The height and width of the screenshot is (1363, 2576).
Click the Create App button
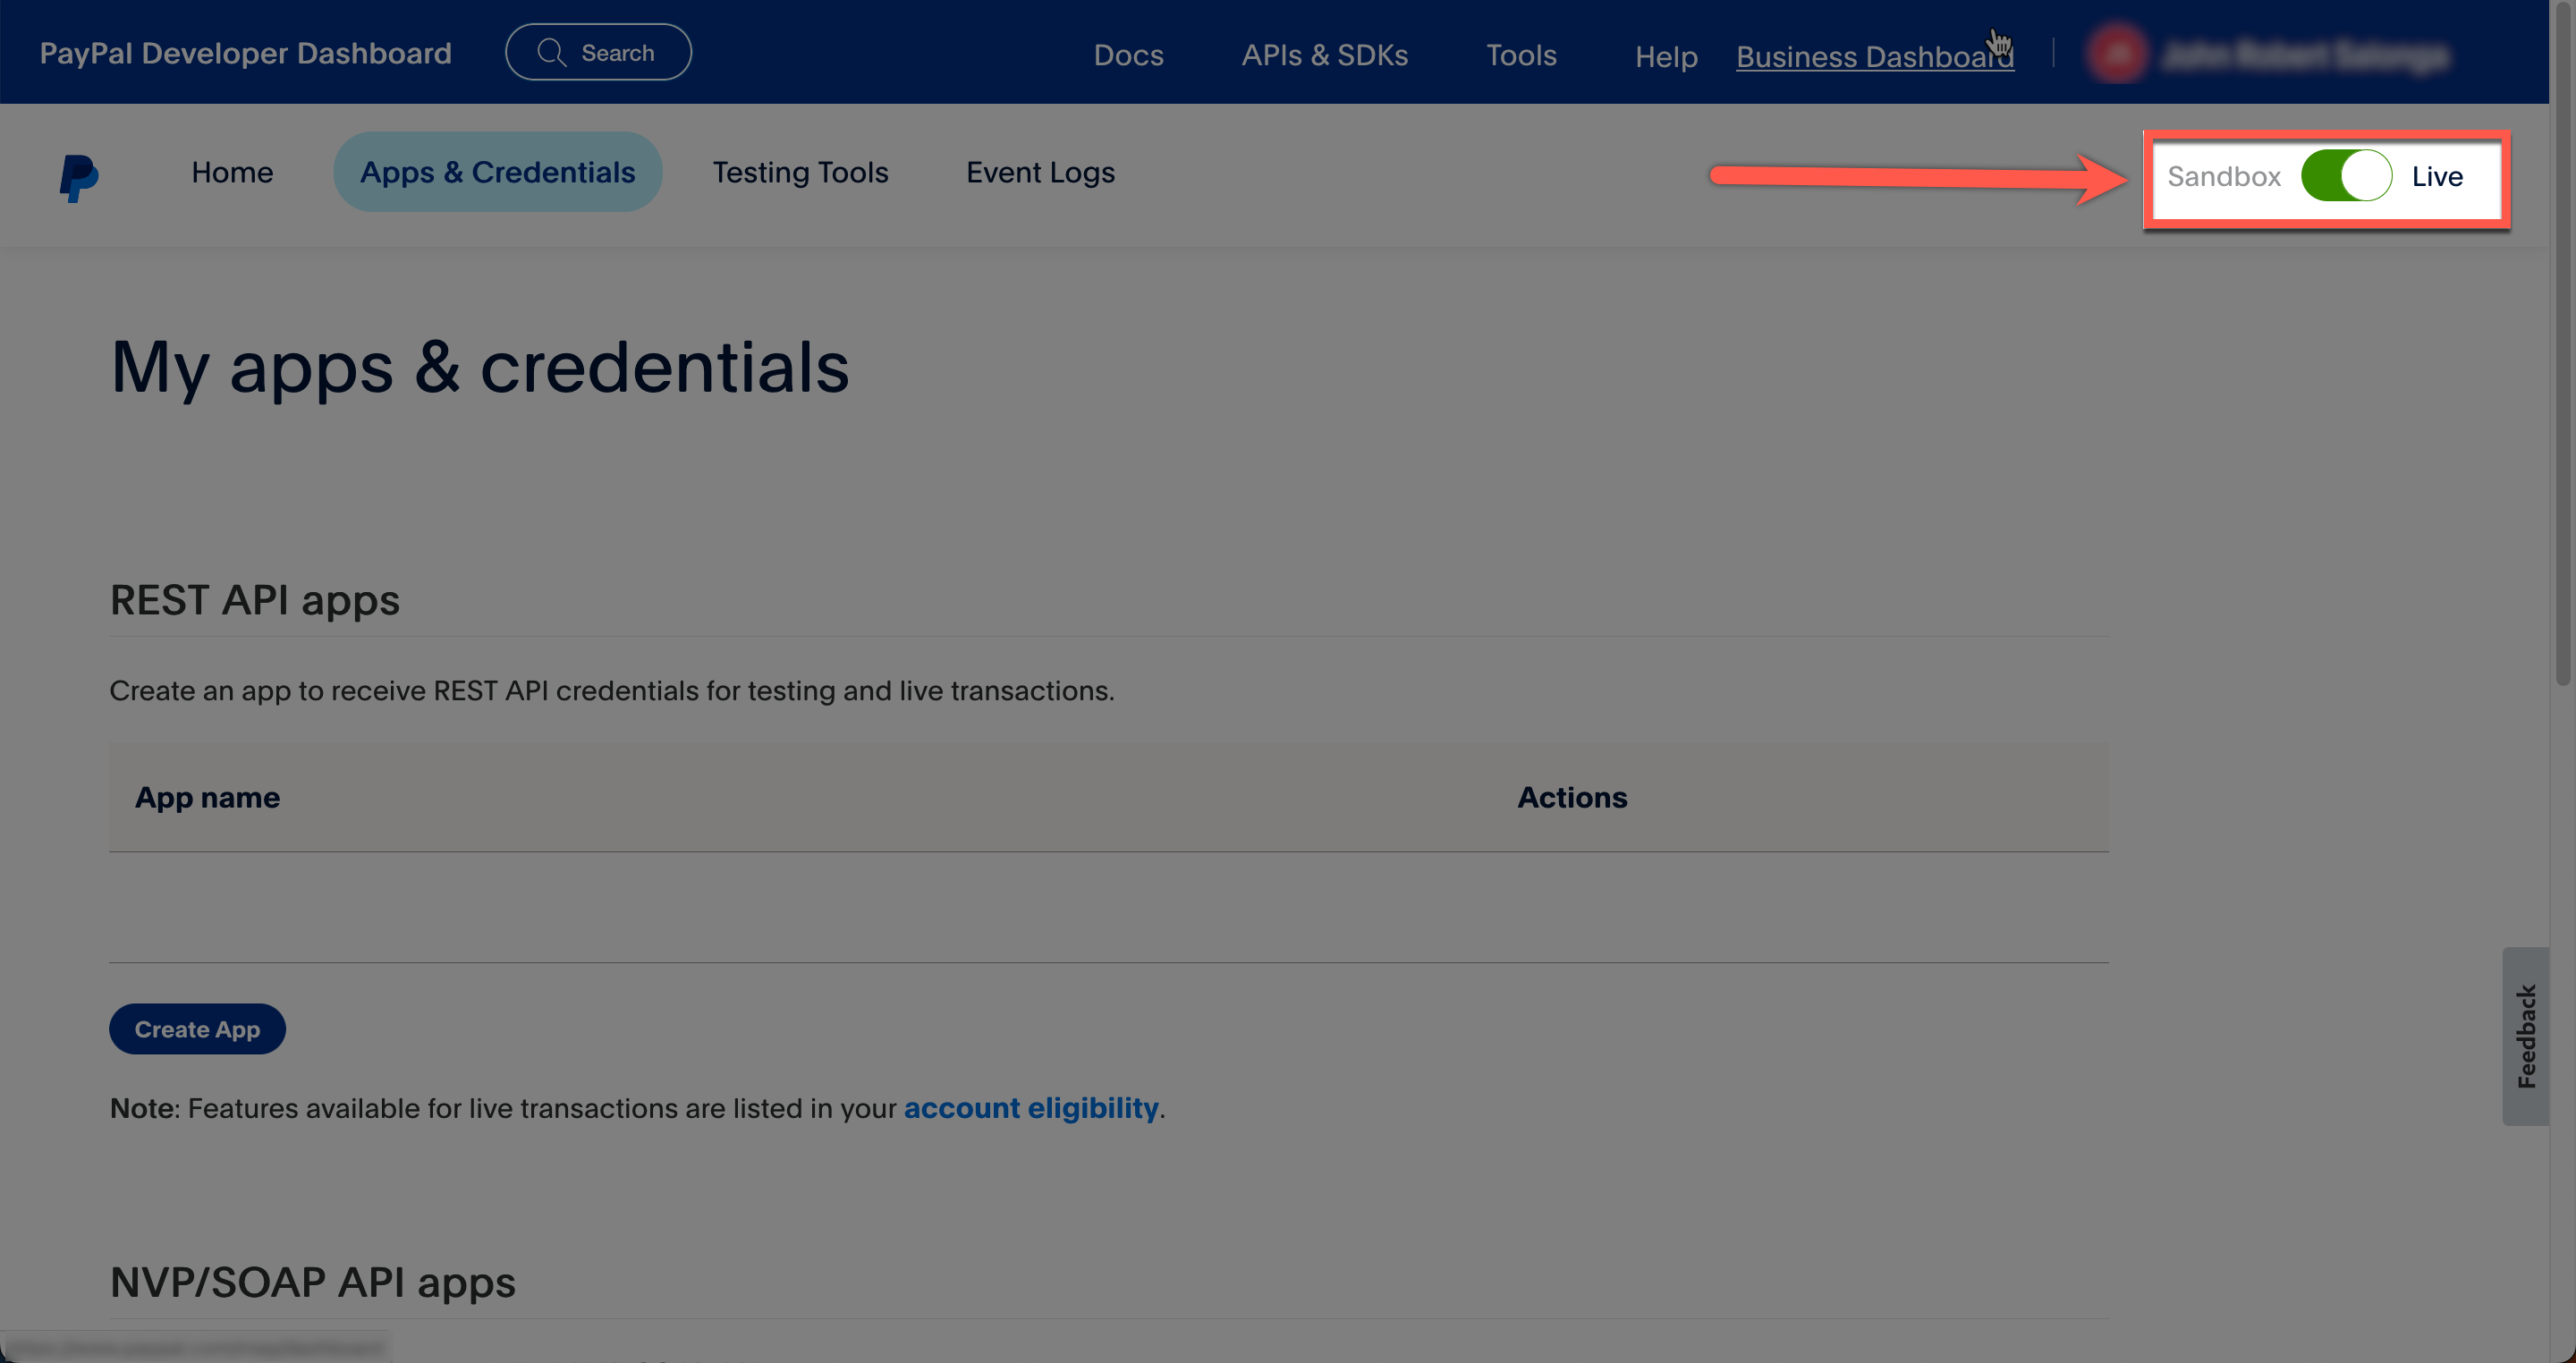click(196, 1028)
